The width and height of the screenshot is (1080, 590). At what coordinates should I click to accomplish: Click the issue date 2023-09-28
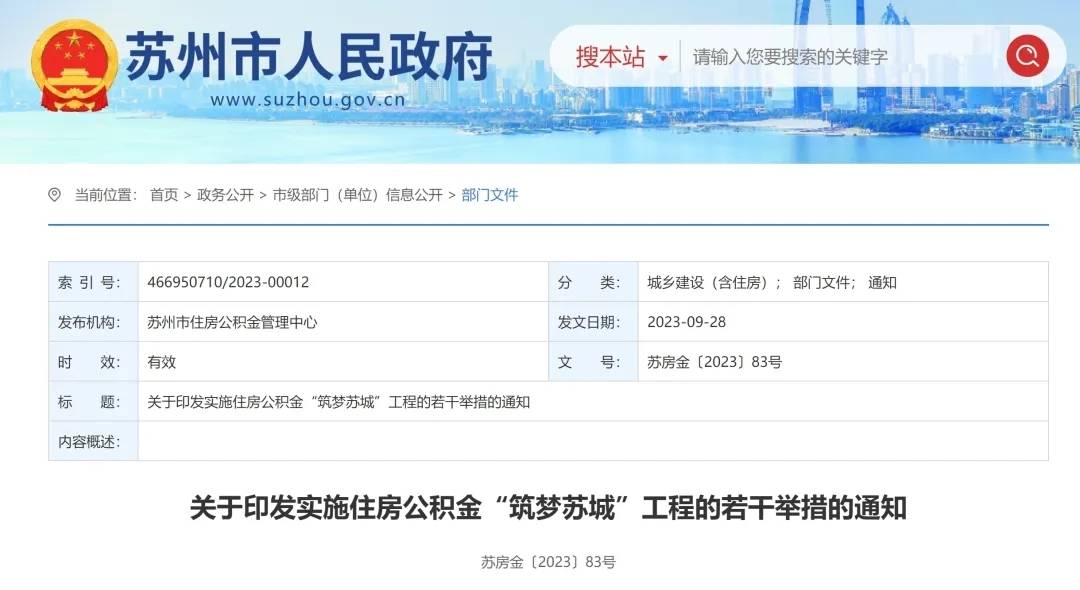click(x=685, y=322)
